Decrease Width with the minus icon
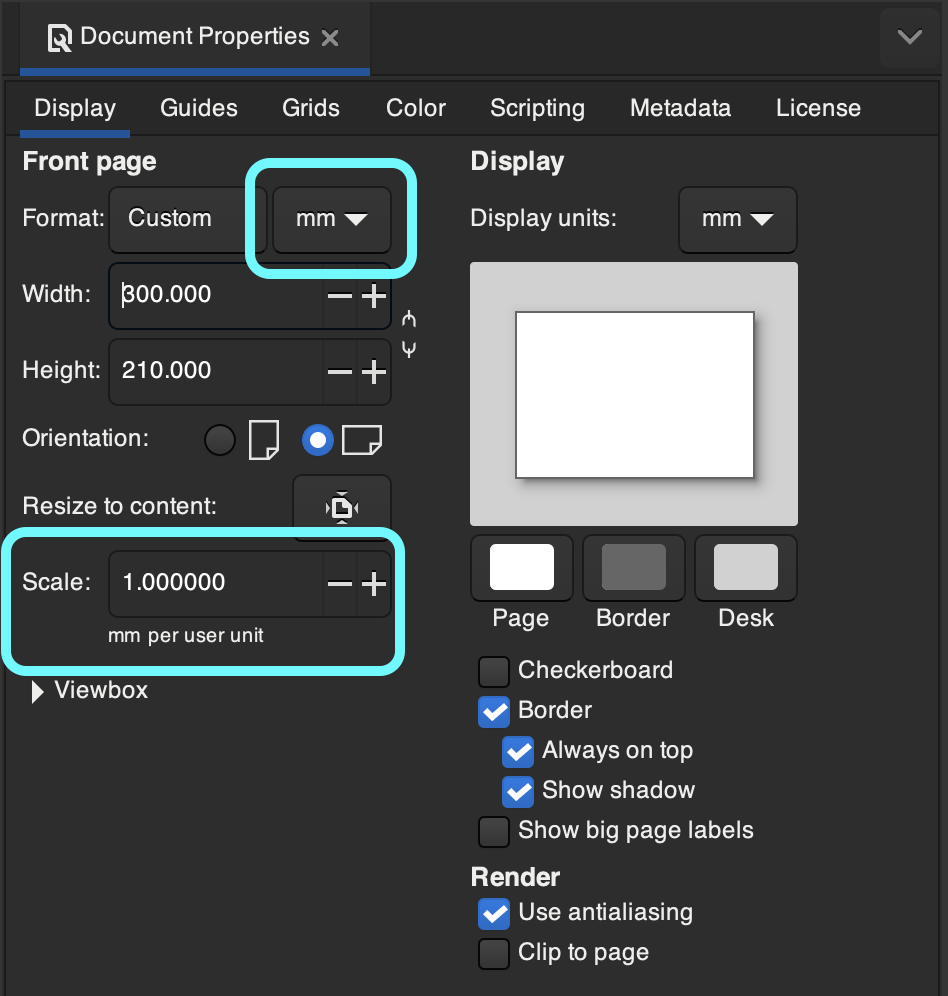 point(340,296)
